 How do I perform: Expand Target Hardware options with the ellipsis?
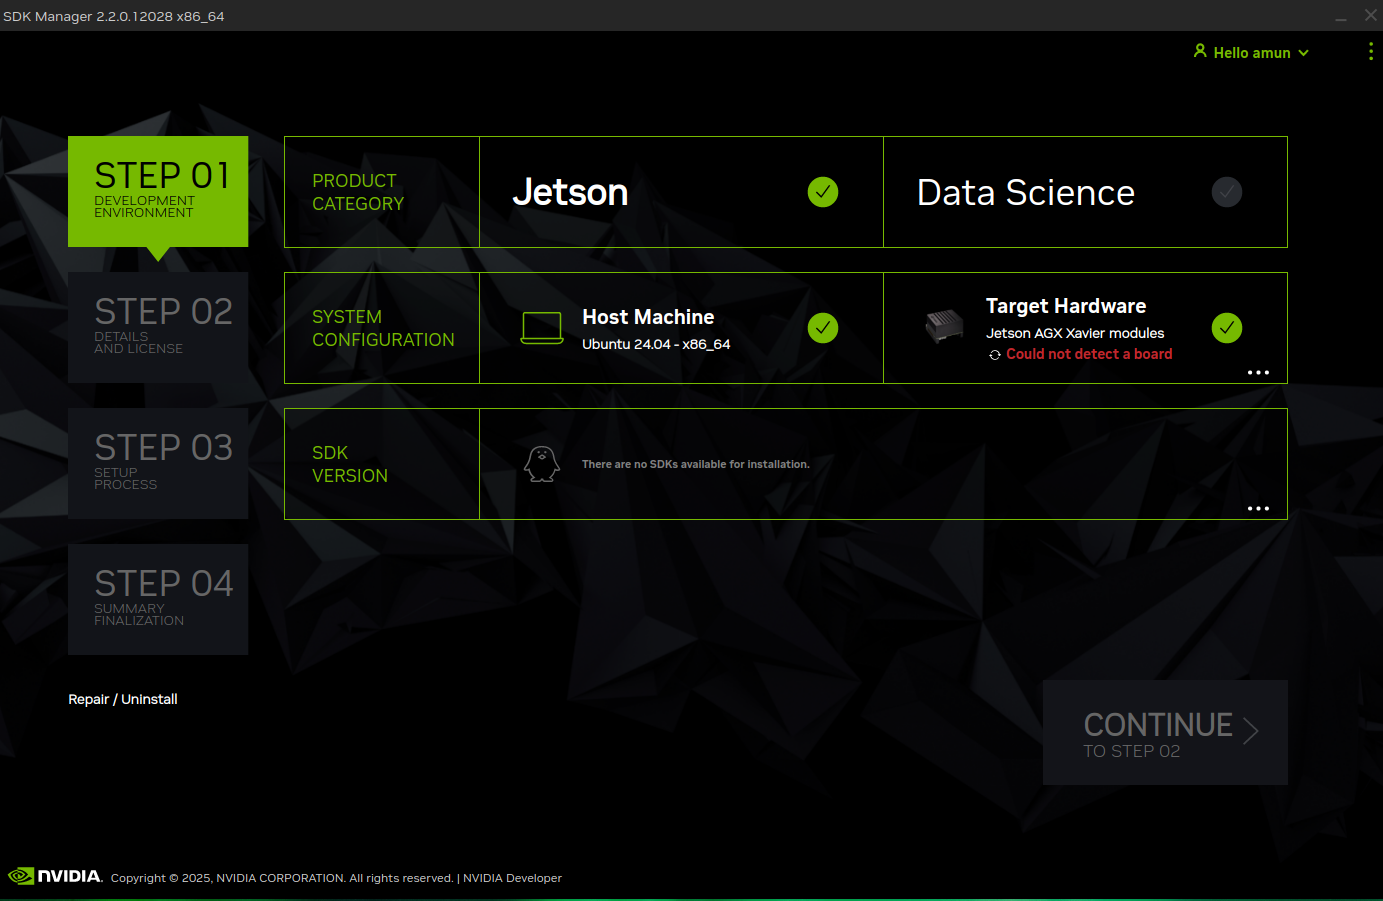[1258, 372]
